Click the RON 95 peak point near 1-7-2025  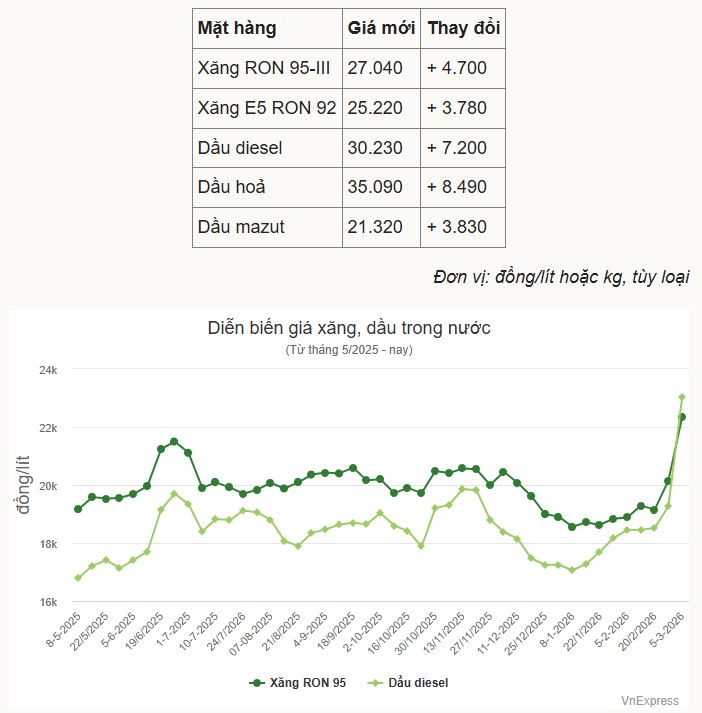[x=174, y=441]
